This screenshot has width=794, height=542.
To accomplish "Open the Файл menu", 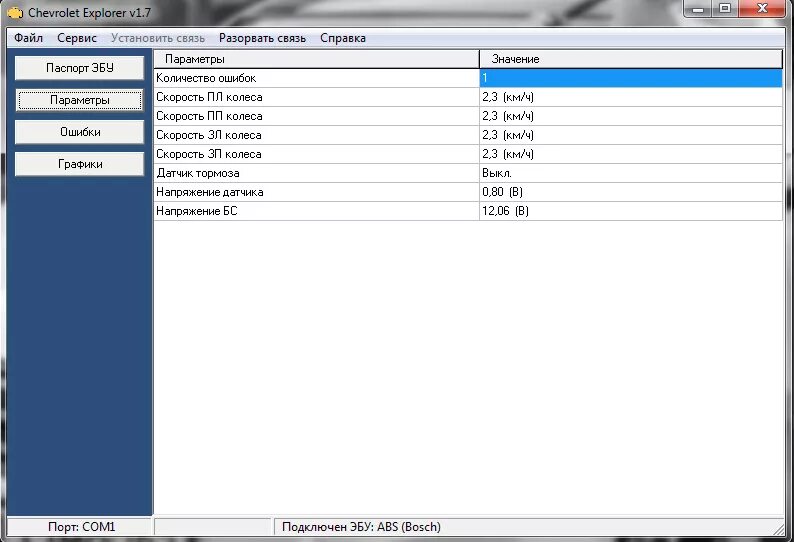I will pyautogui.click(x=28, y=38).
